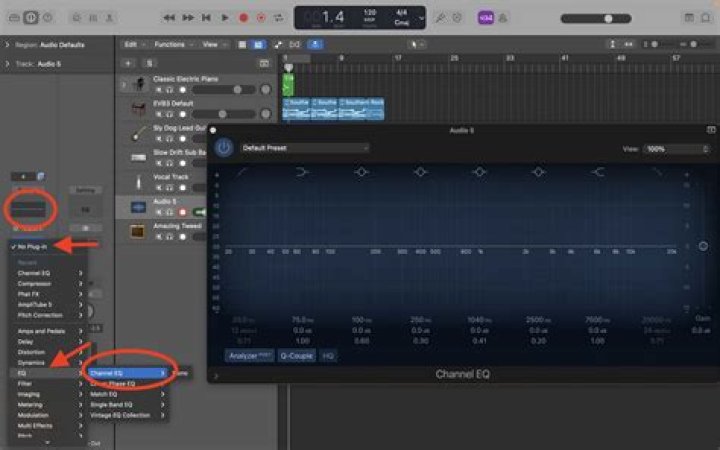The image size is (720, 450).
Task: Open the Note Pads button top right
Action: 706,18
